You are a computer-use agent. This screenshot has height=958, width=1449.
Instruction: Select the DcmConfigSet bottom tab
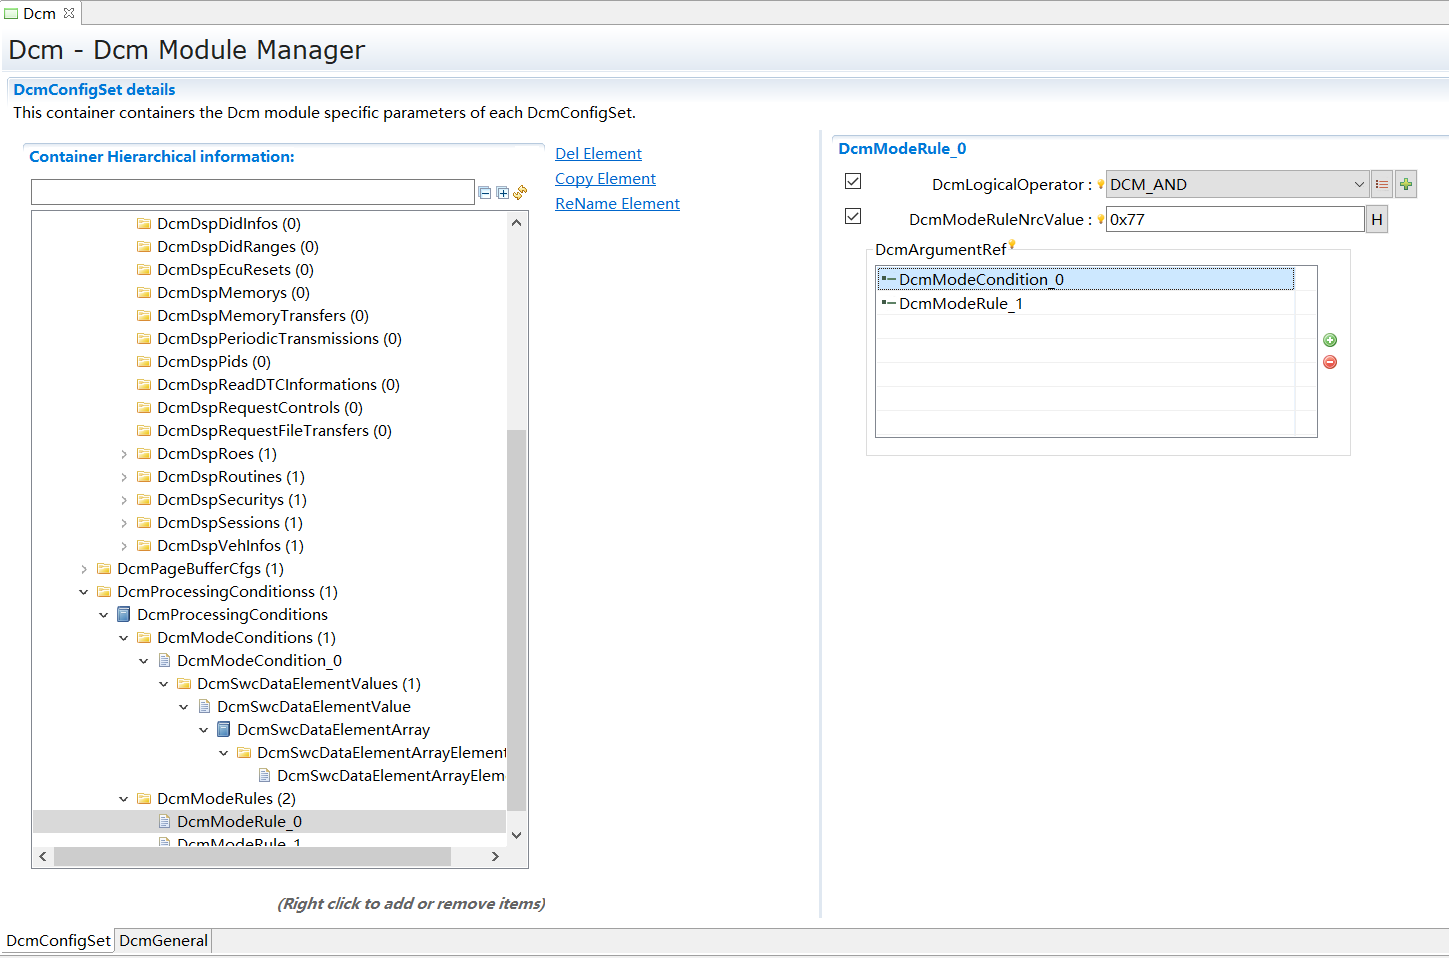pos(58,941)
